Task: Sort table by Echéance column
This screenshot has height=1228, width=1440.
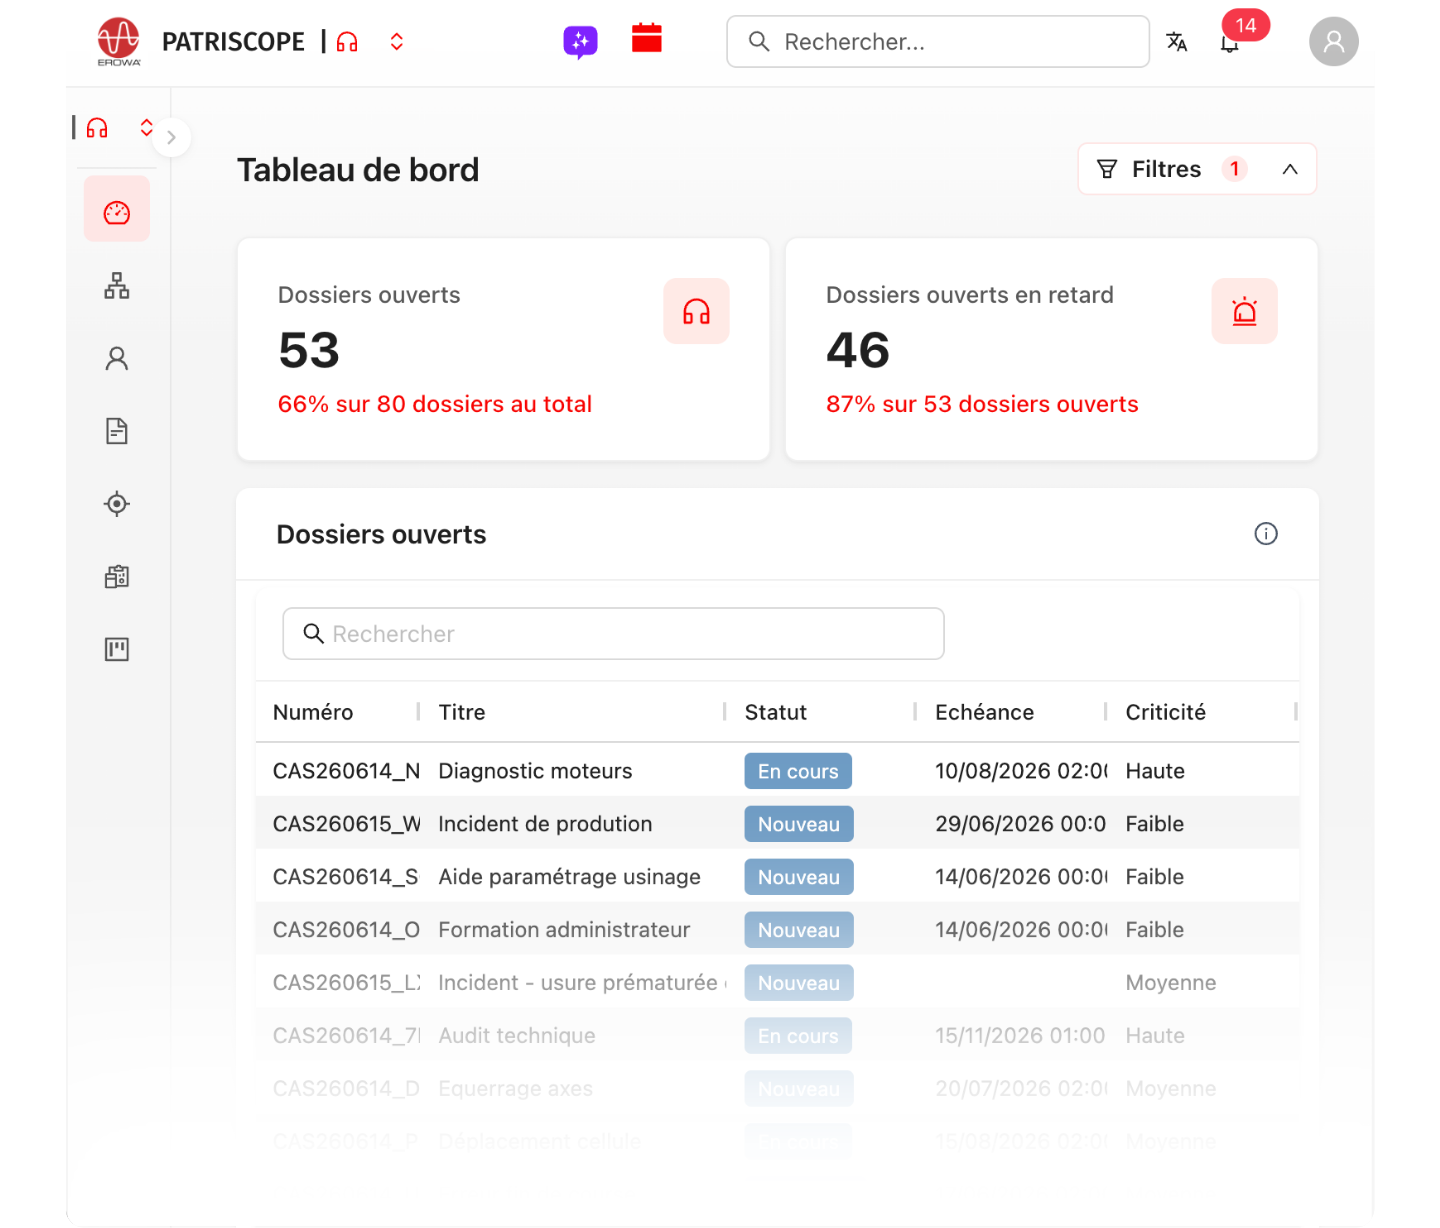Action: [x=985, y=712]
